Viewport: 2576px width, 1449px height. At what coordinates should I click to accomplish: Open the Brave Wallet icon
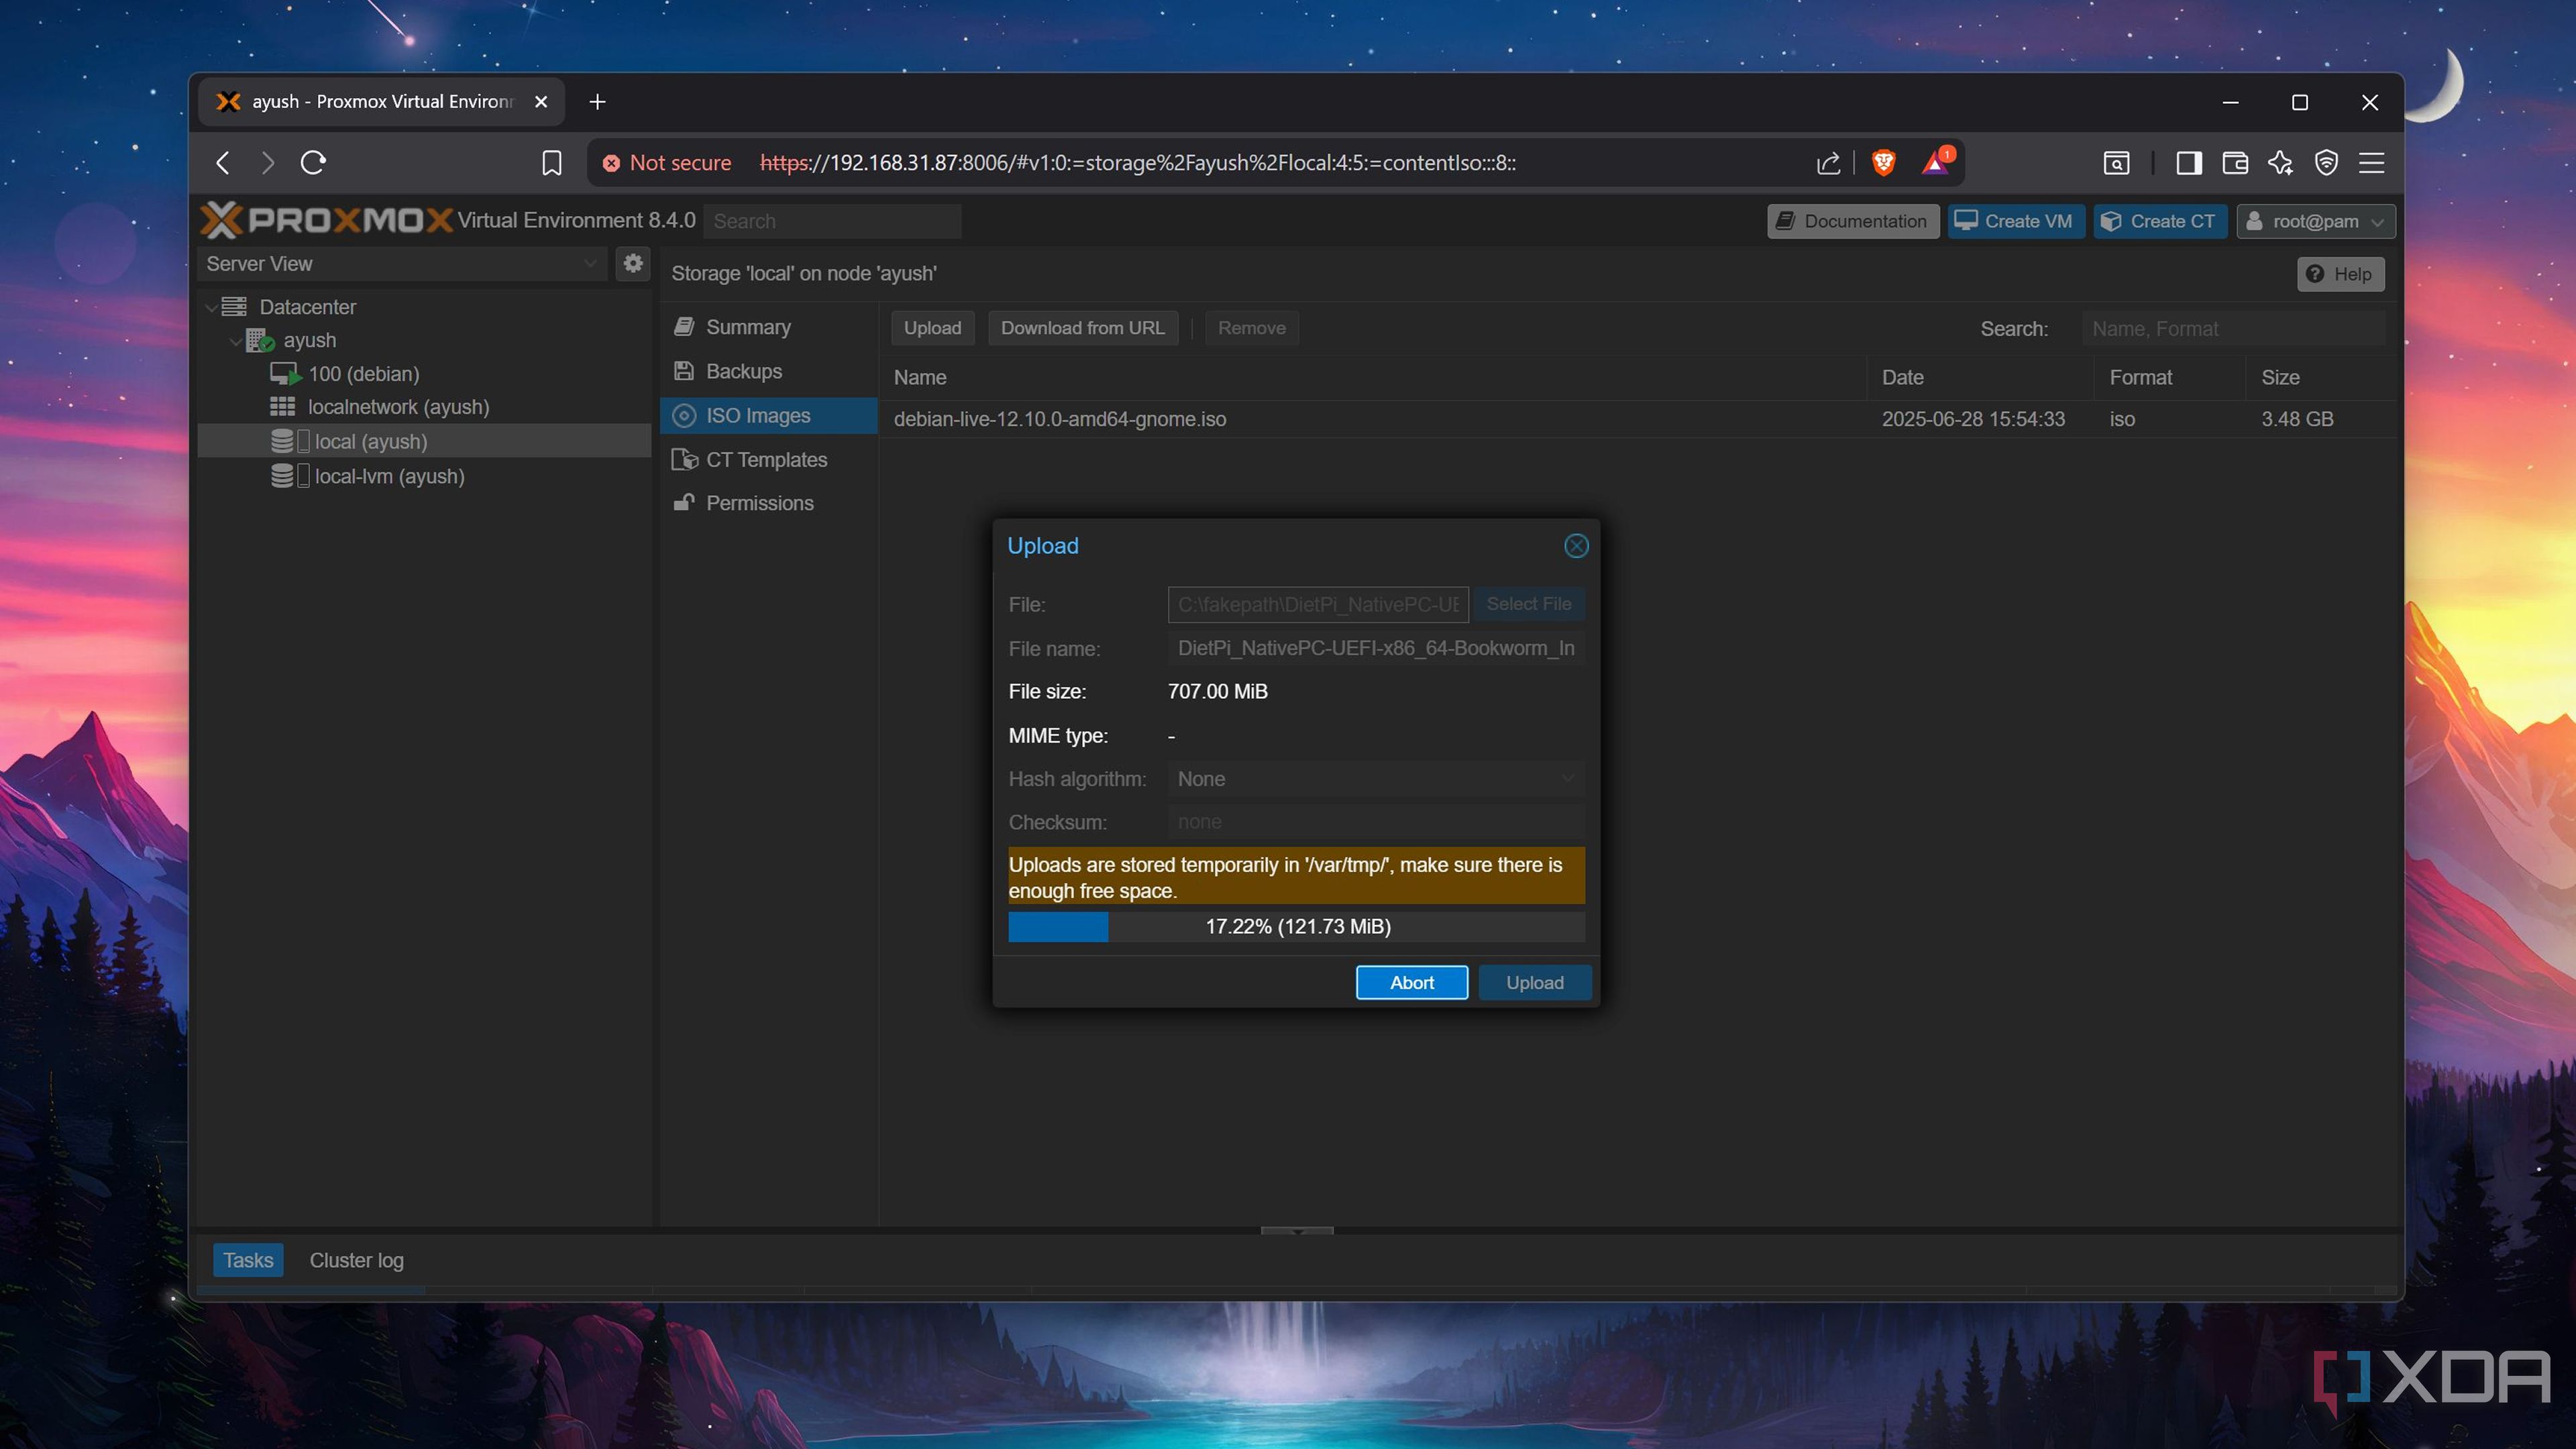[2234, 163]
